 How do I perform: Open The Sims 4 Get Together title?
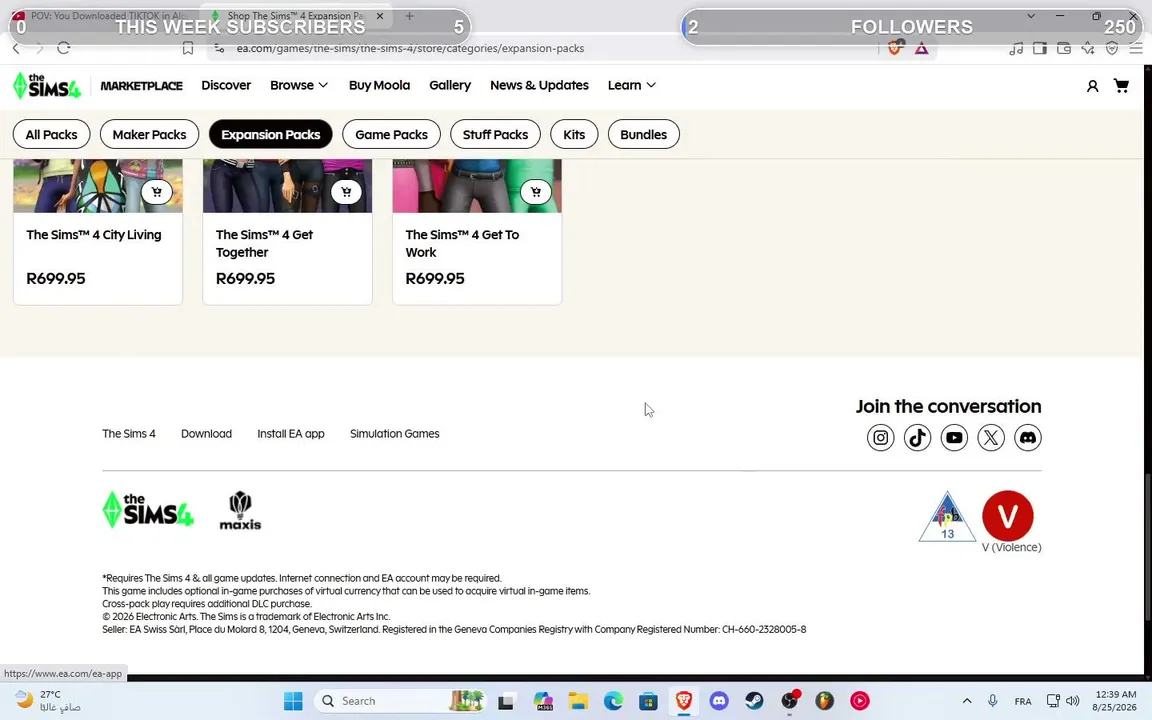click(264, 243)
